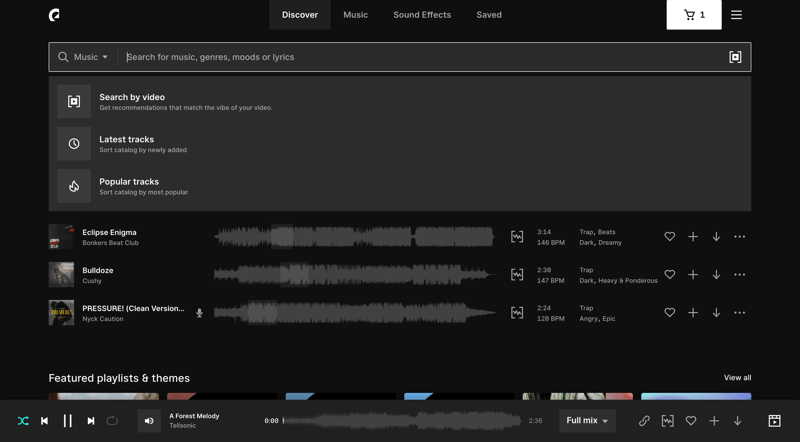Open the Nyck Caution artist link
The height and width of the screenshot is (442, 800).
(x=103, y=319)
